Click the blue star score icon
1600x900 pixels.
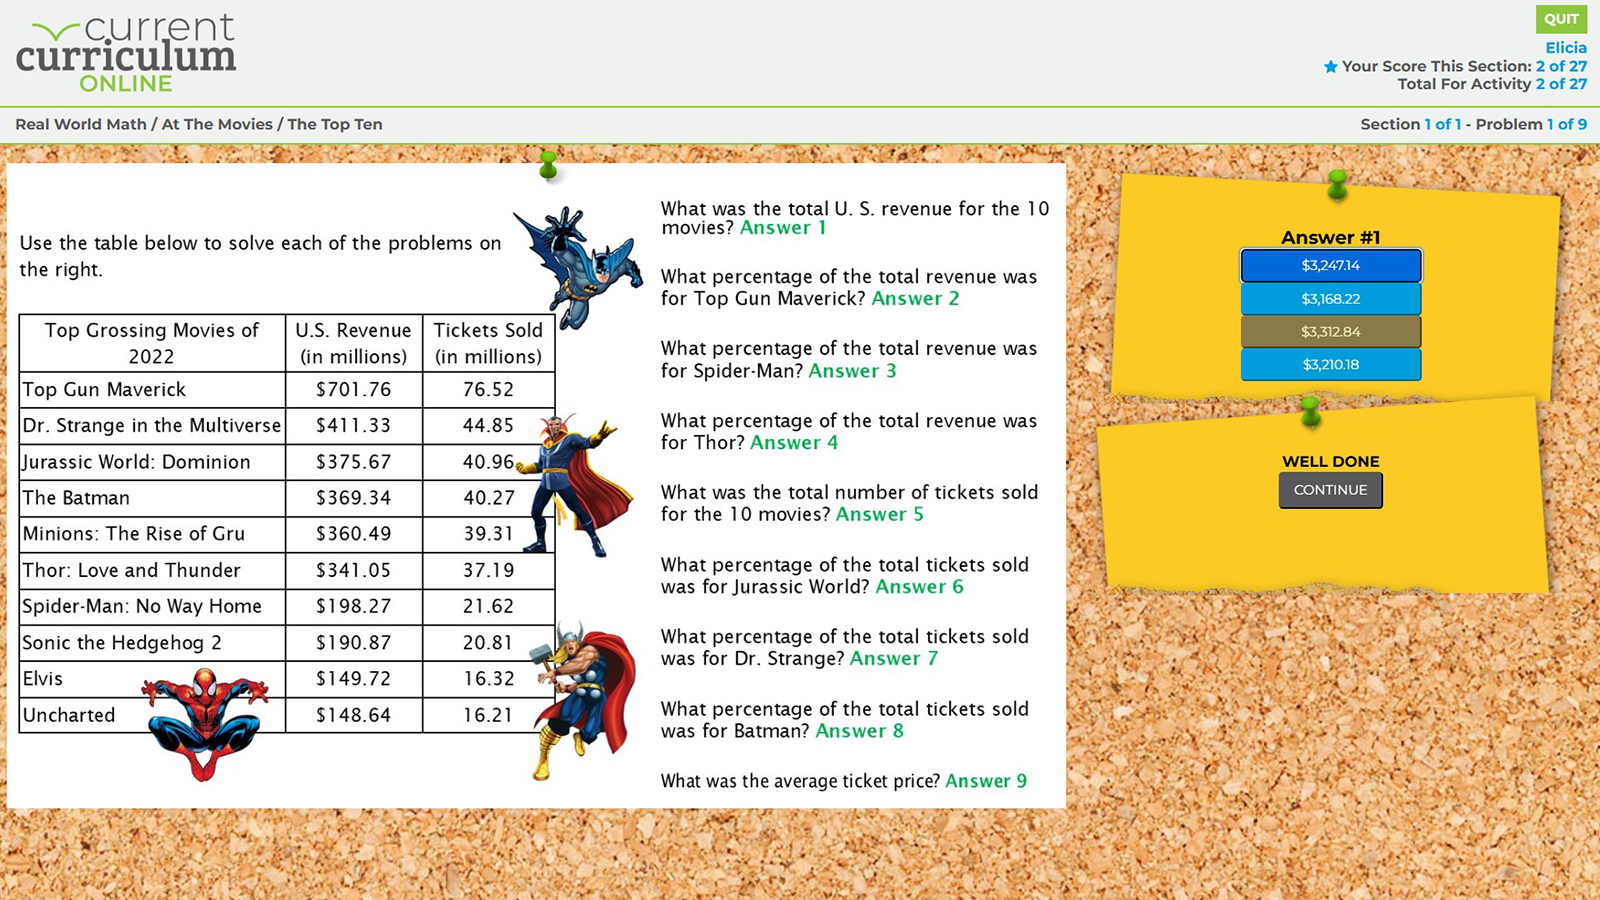(1330, 67)
